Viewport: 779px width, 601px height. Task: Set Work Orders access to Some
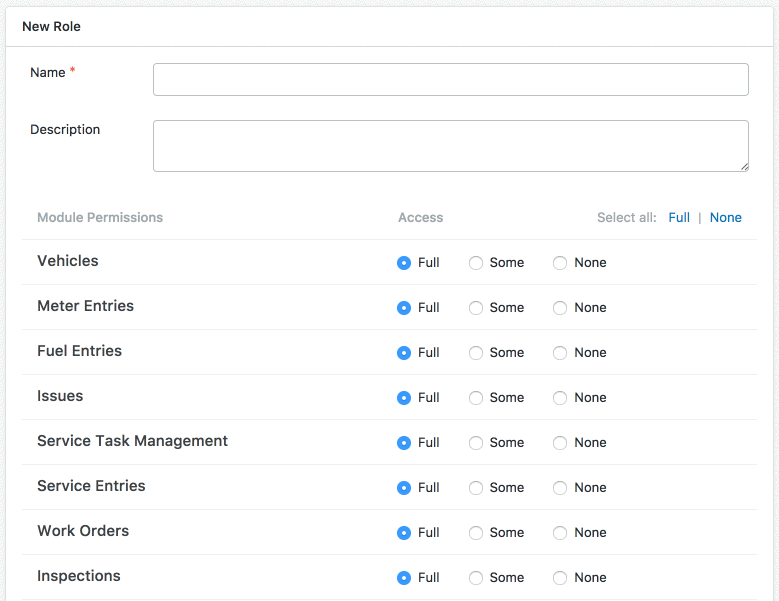pyautogui.click(x=476, y=533)
